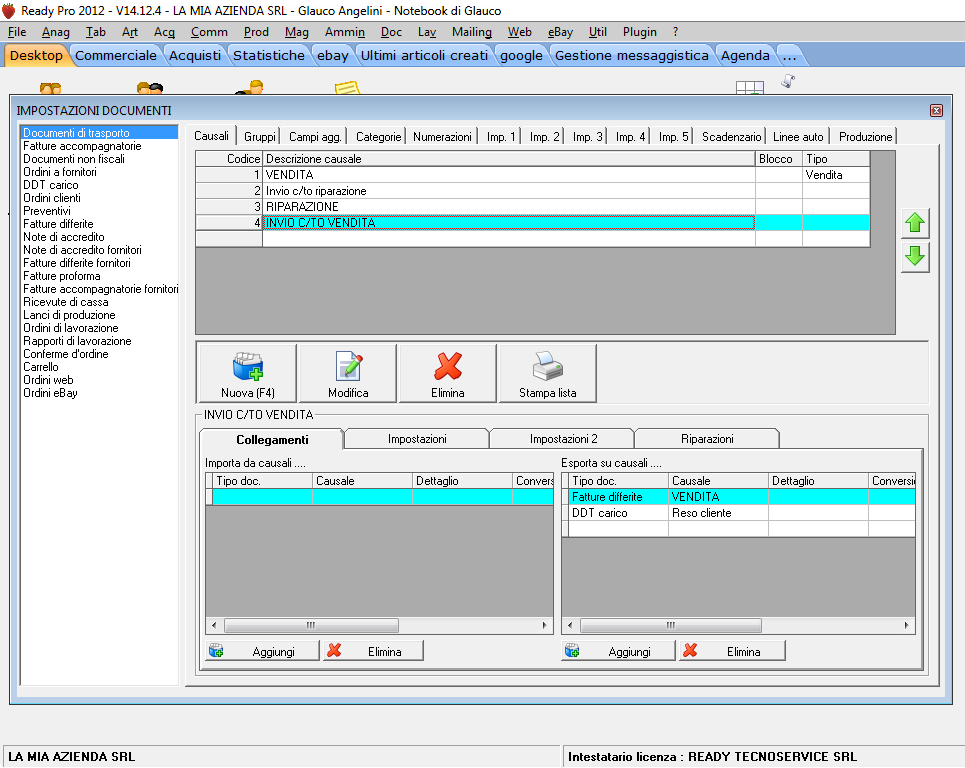
Task: Select Ordini eBay in document list
Action: (50, 393)
